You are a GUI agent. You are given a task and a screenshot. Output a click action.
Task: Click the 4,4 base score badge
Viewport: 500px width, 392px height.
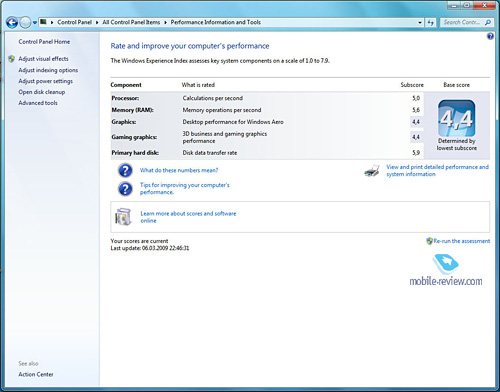(456, 118)
